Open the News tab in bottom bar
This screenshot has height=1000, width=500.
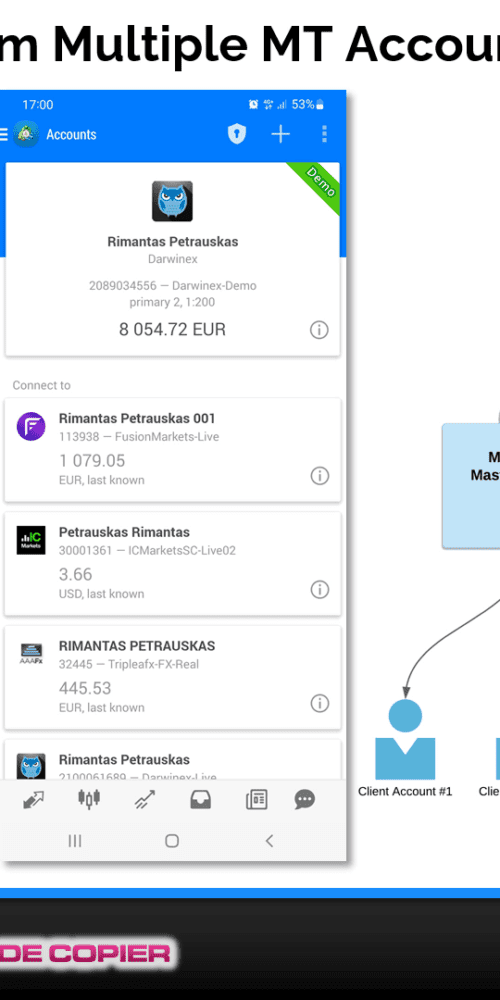[256, 799]
